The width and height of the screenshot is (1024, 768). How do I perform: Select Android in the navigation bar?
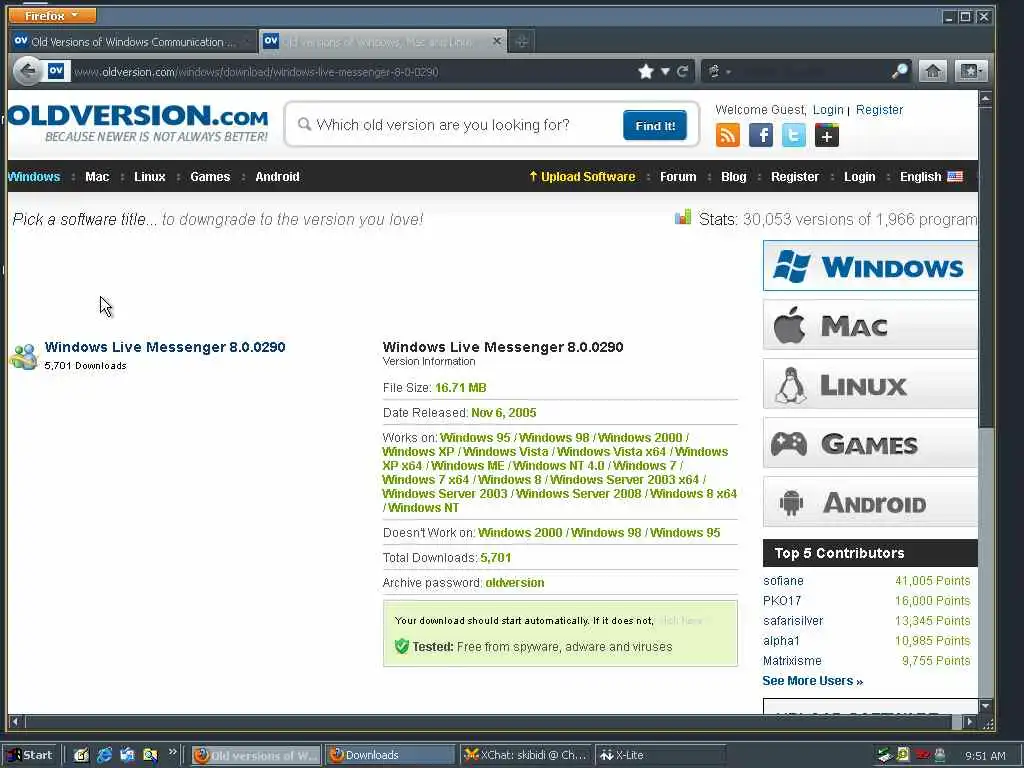(x=277, y=176)
